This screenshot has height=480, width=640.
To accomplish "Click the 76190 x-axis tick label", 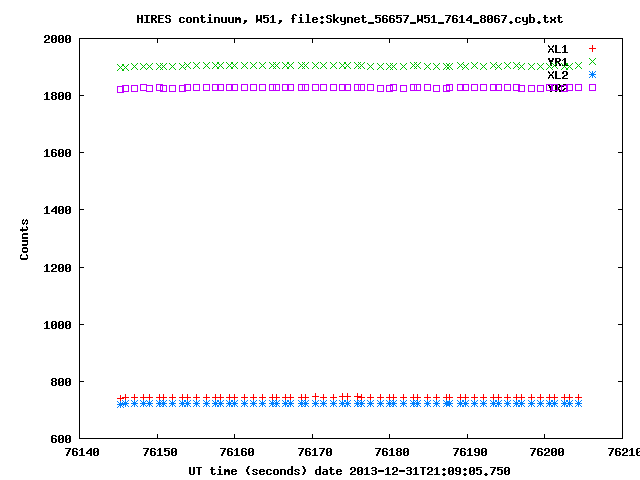I will coord(470,452).
